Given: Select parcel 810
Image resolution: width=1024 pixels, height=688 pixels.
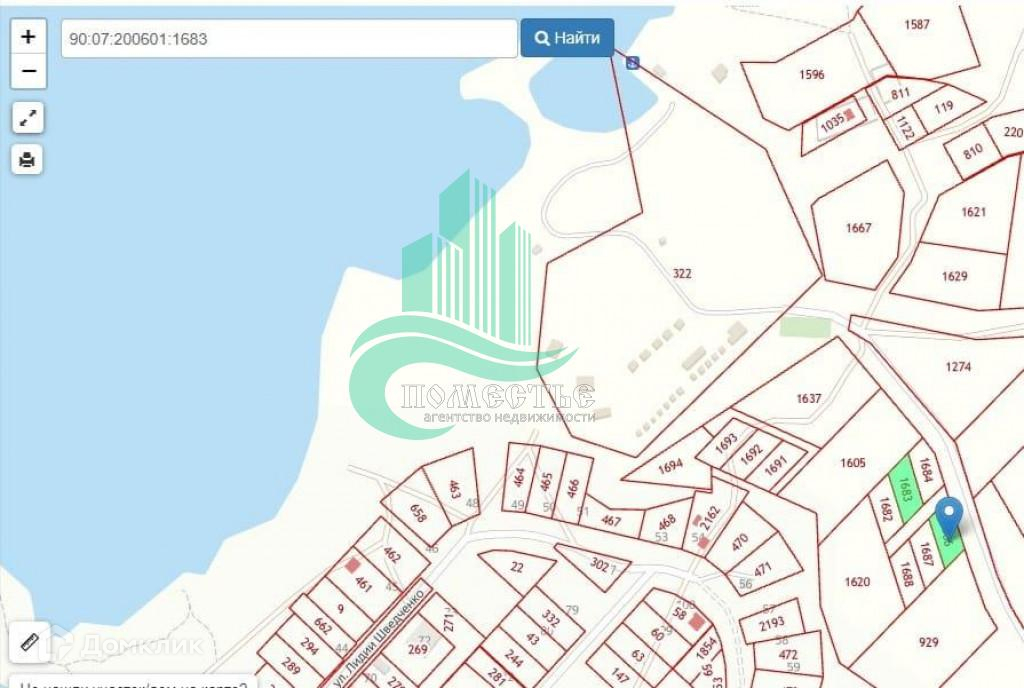Looking at the screenshot, I should [972, 151].
